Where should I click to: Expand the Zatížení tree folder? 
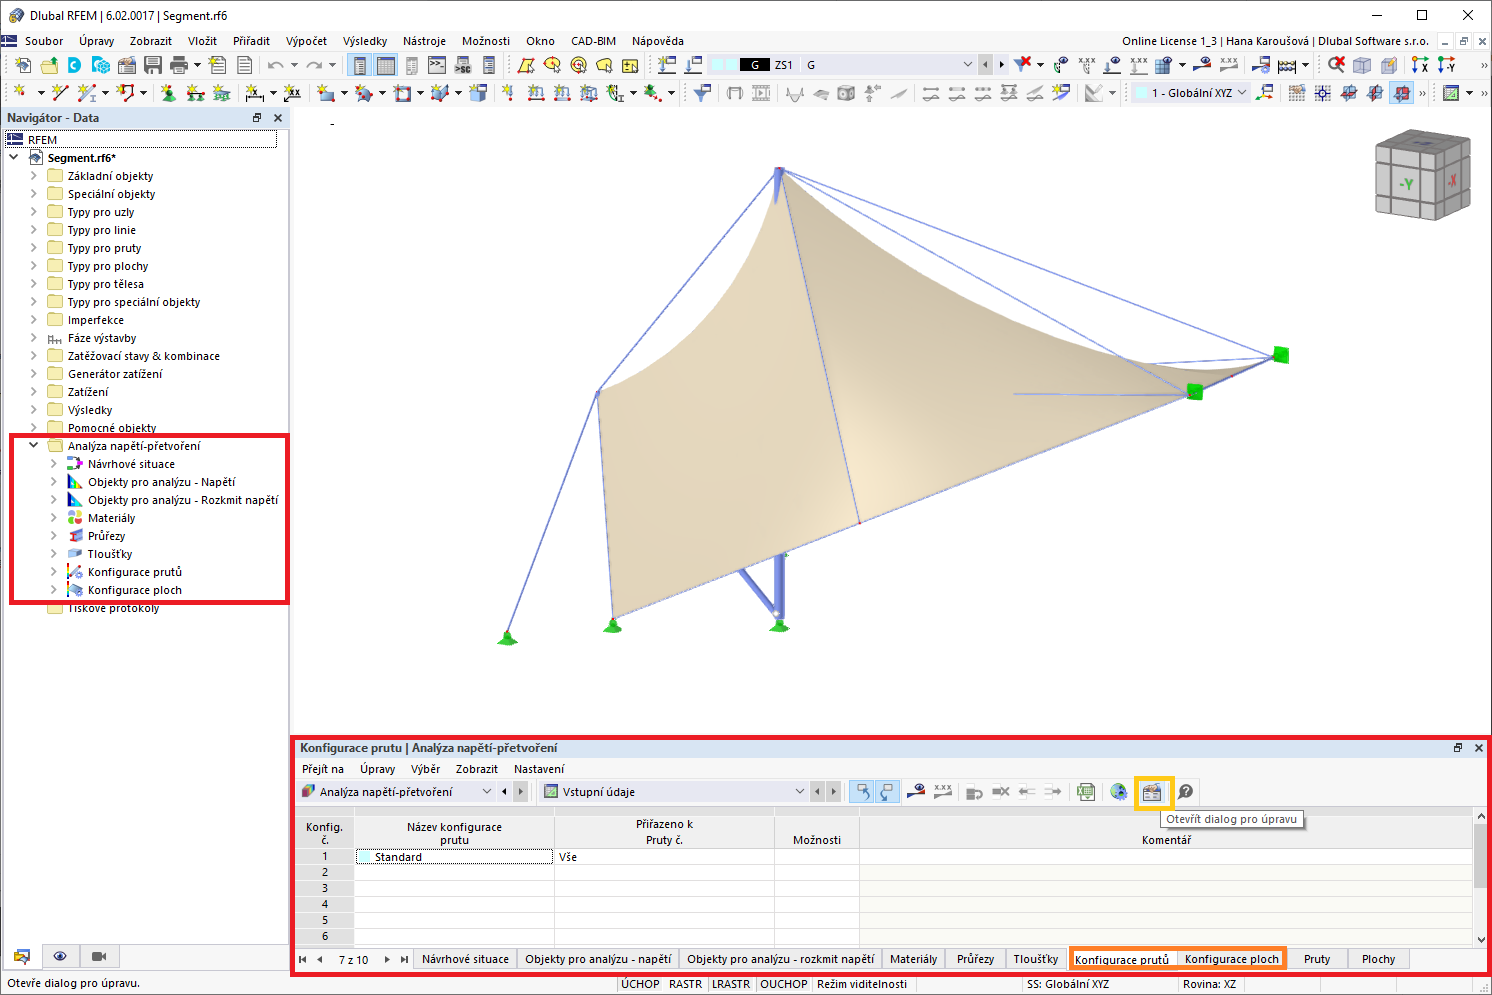pos(34,392)
